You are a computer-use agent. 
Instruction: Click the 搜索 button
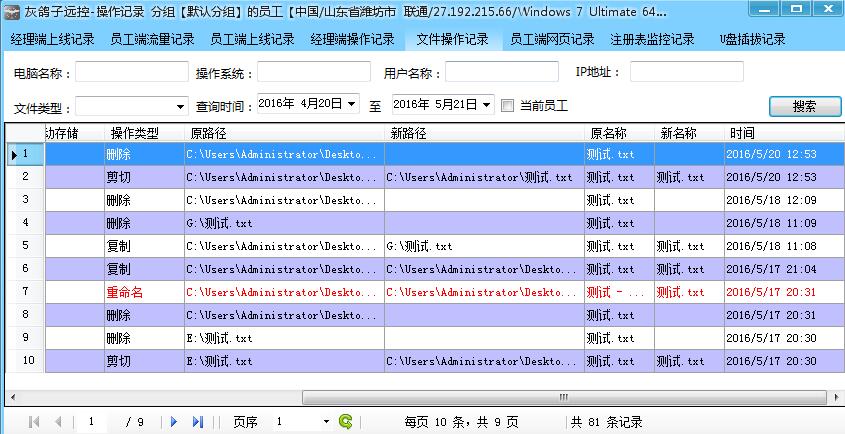coord(803,106)
